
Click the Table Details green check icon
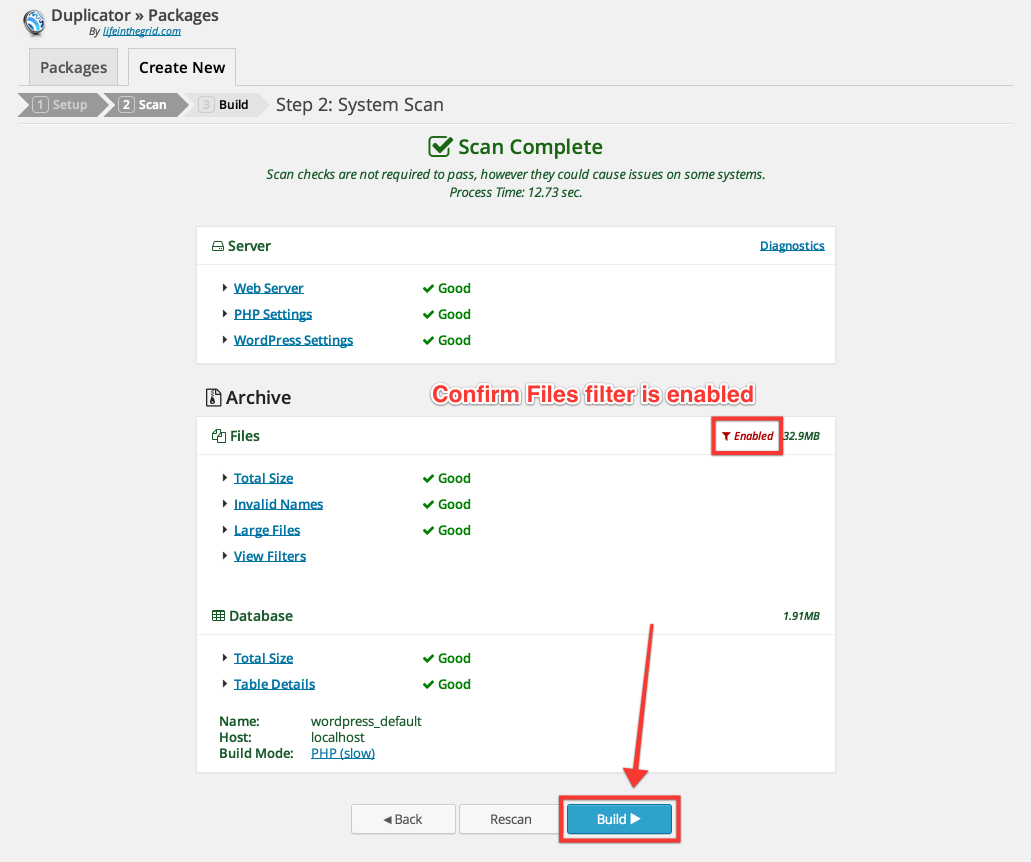click(428, 684)
